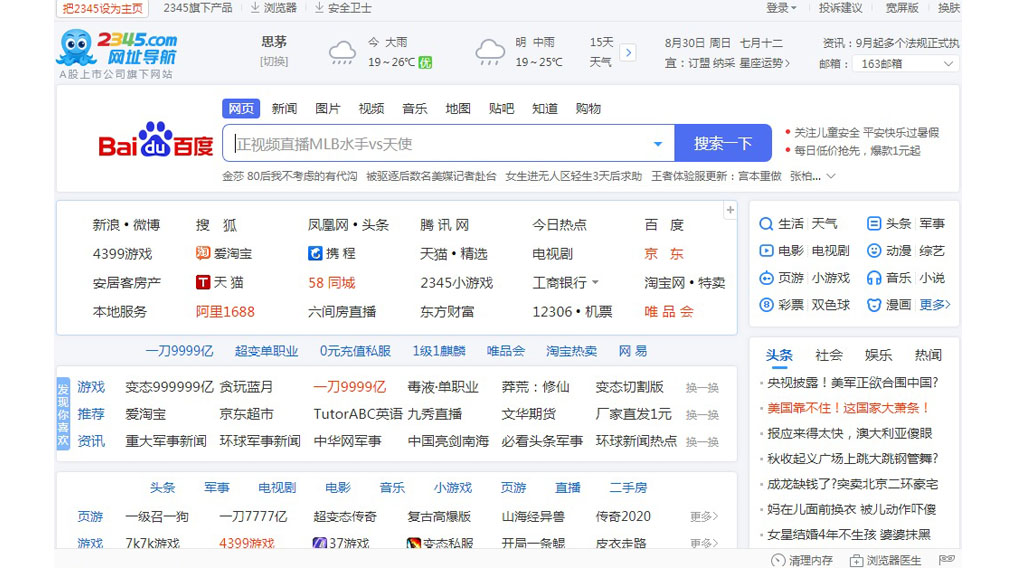Click the 切换 city switch link

coord(274,61)
